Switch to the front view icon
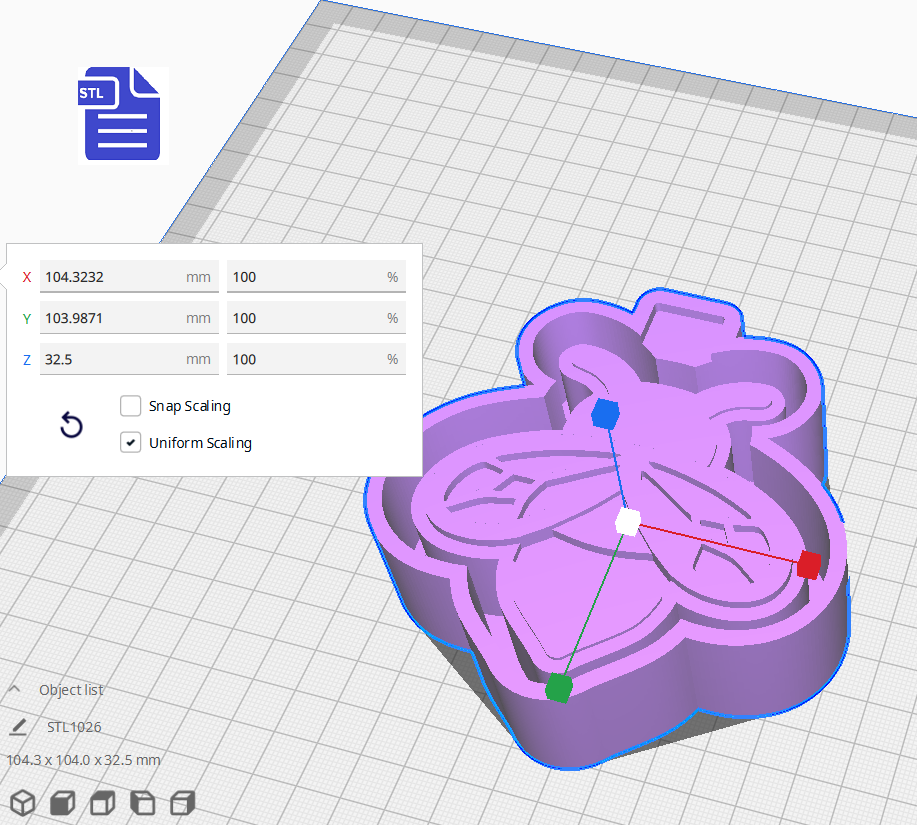This screenshot has height=825, width=917. coord(61,802)
